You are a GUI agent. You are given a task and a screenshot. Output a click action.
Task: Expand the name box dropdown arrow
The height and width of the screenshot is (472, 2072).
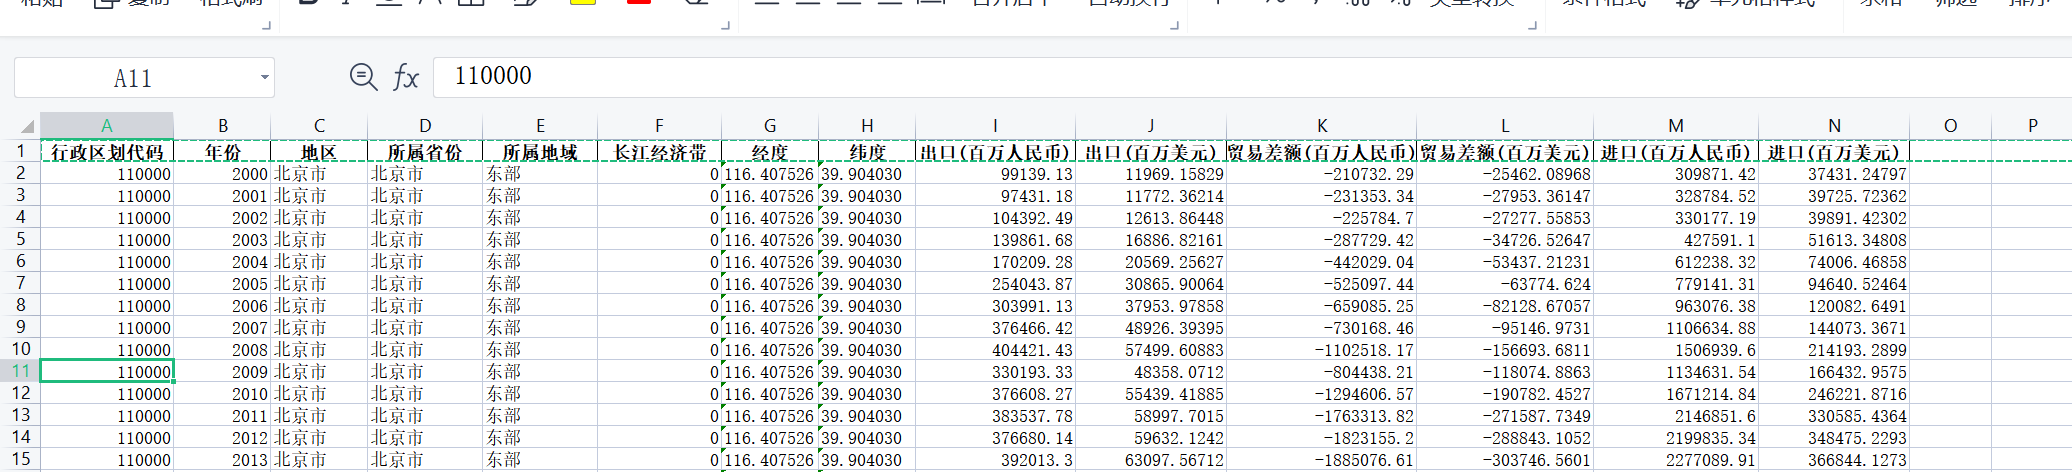tap(264, 78)
